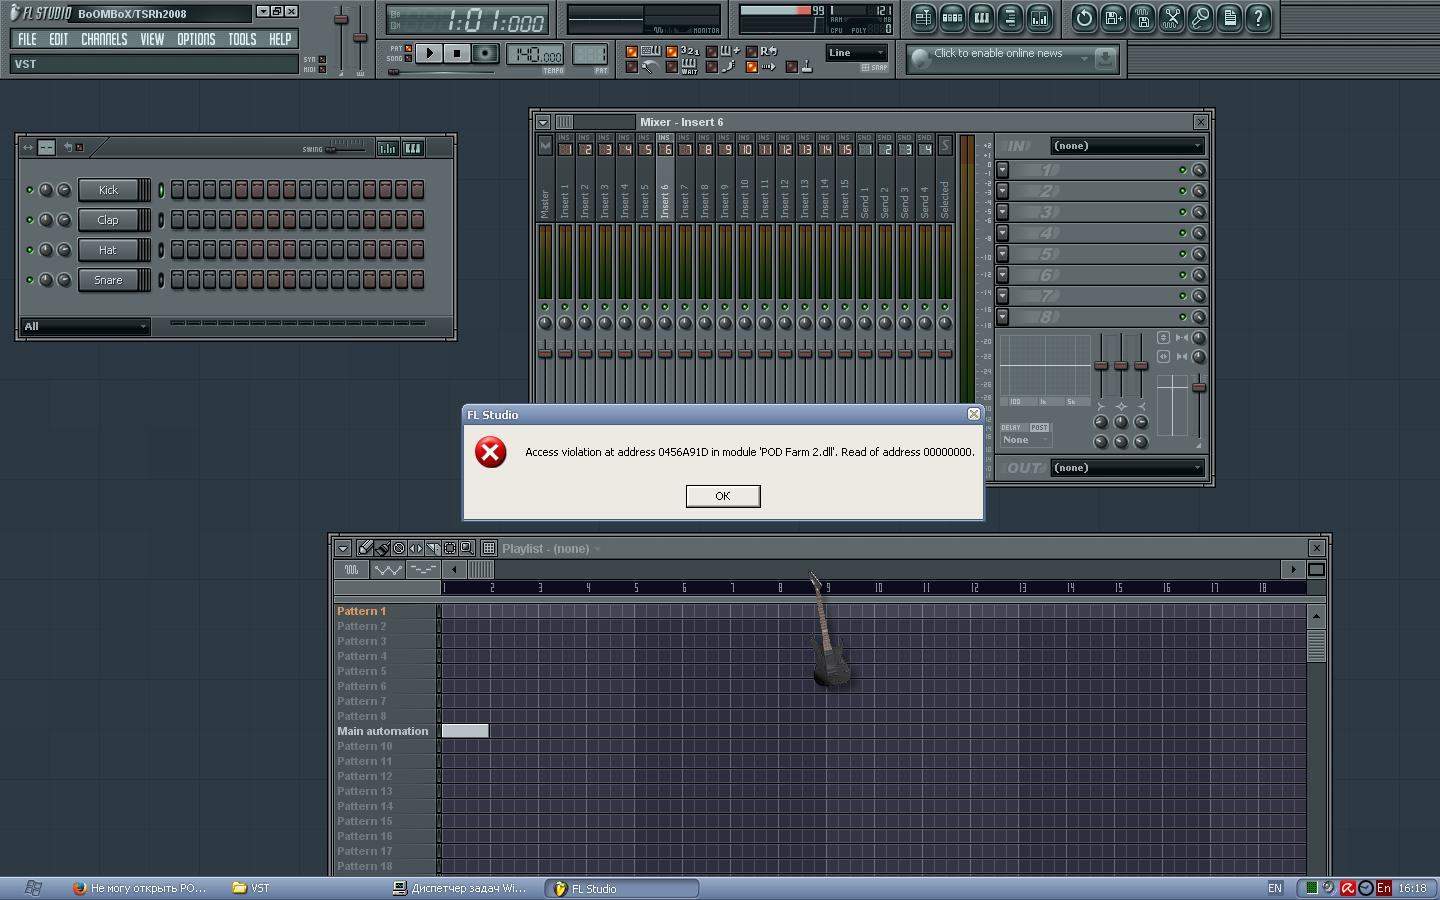Select the selection tool in Playlist
The image size is (1440, 900).
click(x=449, y=548)
